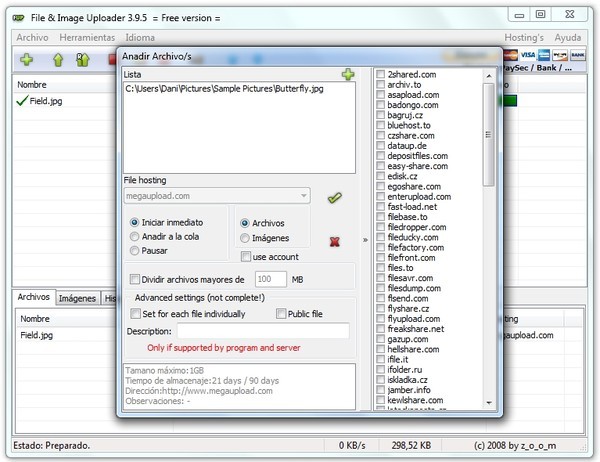
Task: Check the gazup.com host
Action: click(380, 339)
